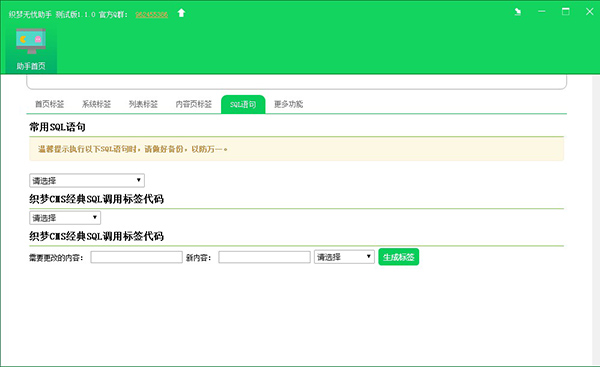Screen dimensions: 600x367
Task: Switch to the 系统标签 tab
Action: tap(96, 104)
